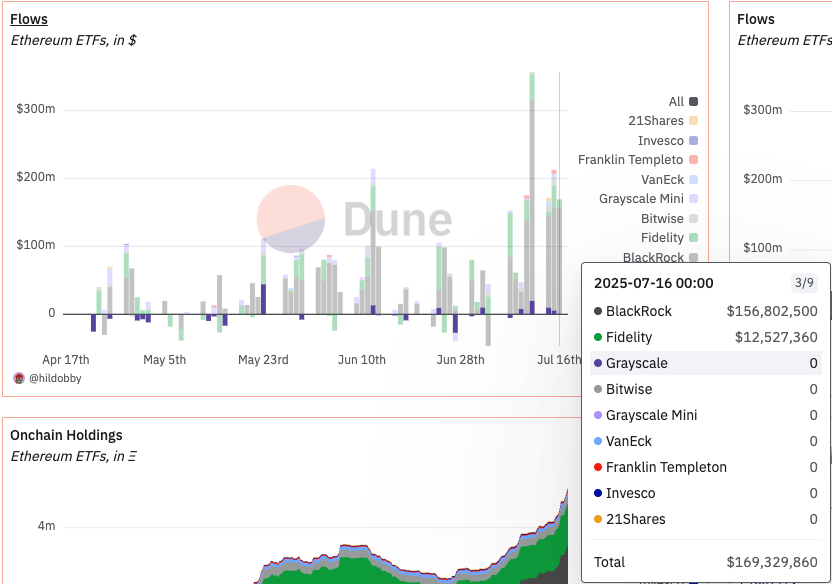Image resolution: width=832 pixels, height=584 pixels.
Task: Toggle the 21Shares legend series
Action: click(663, 121)
